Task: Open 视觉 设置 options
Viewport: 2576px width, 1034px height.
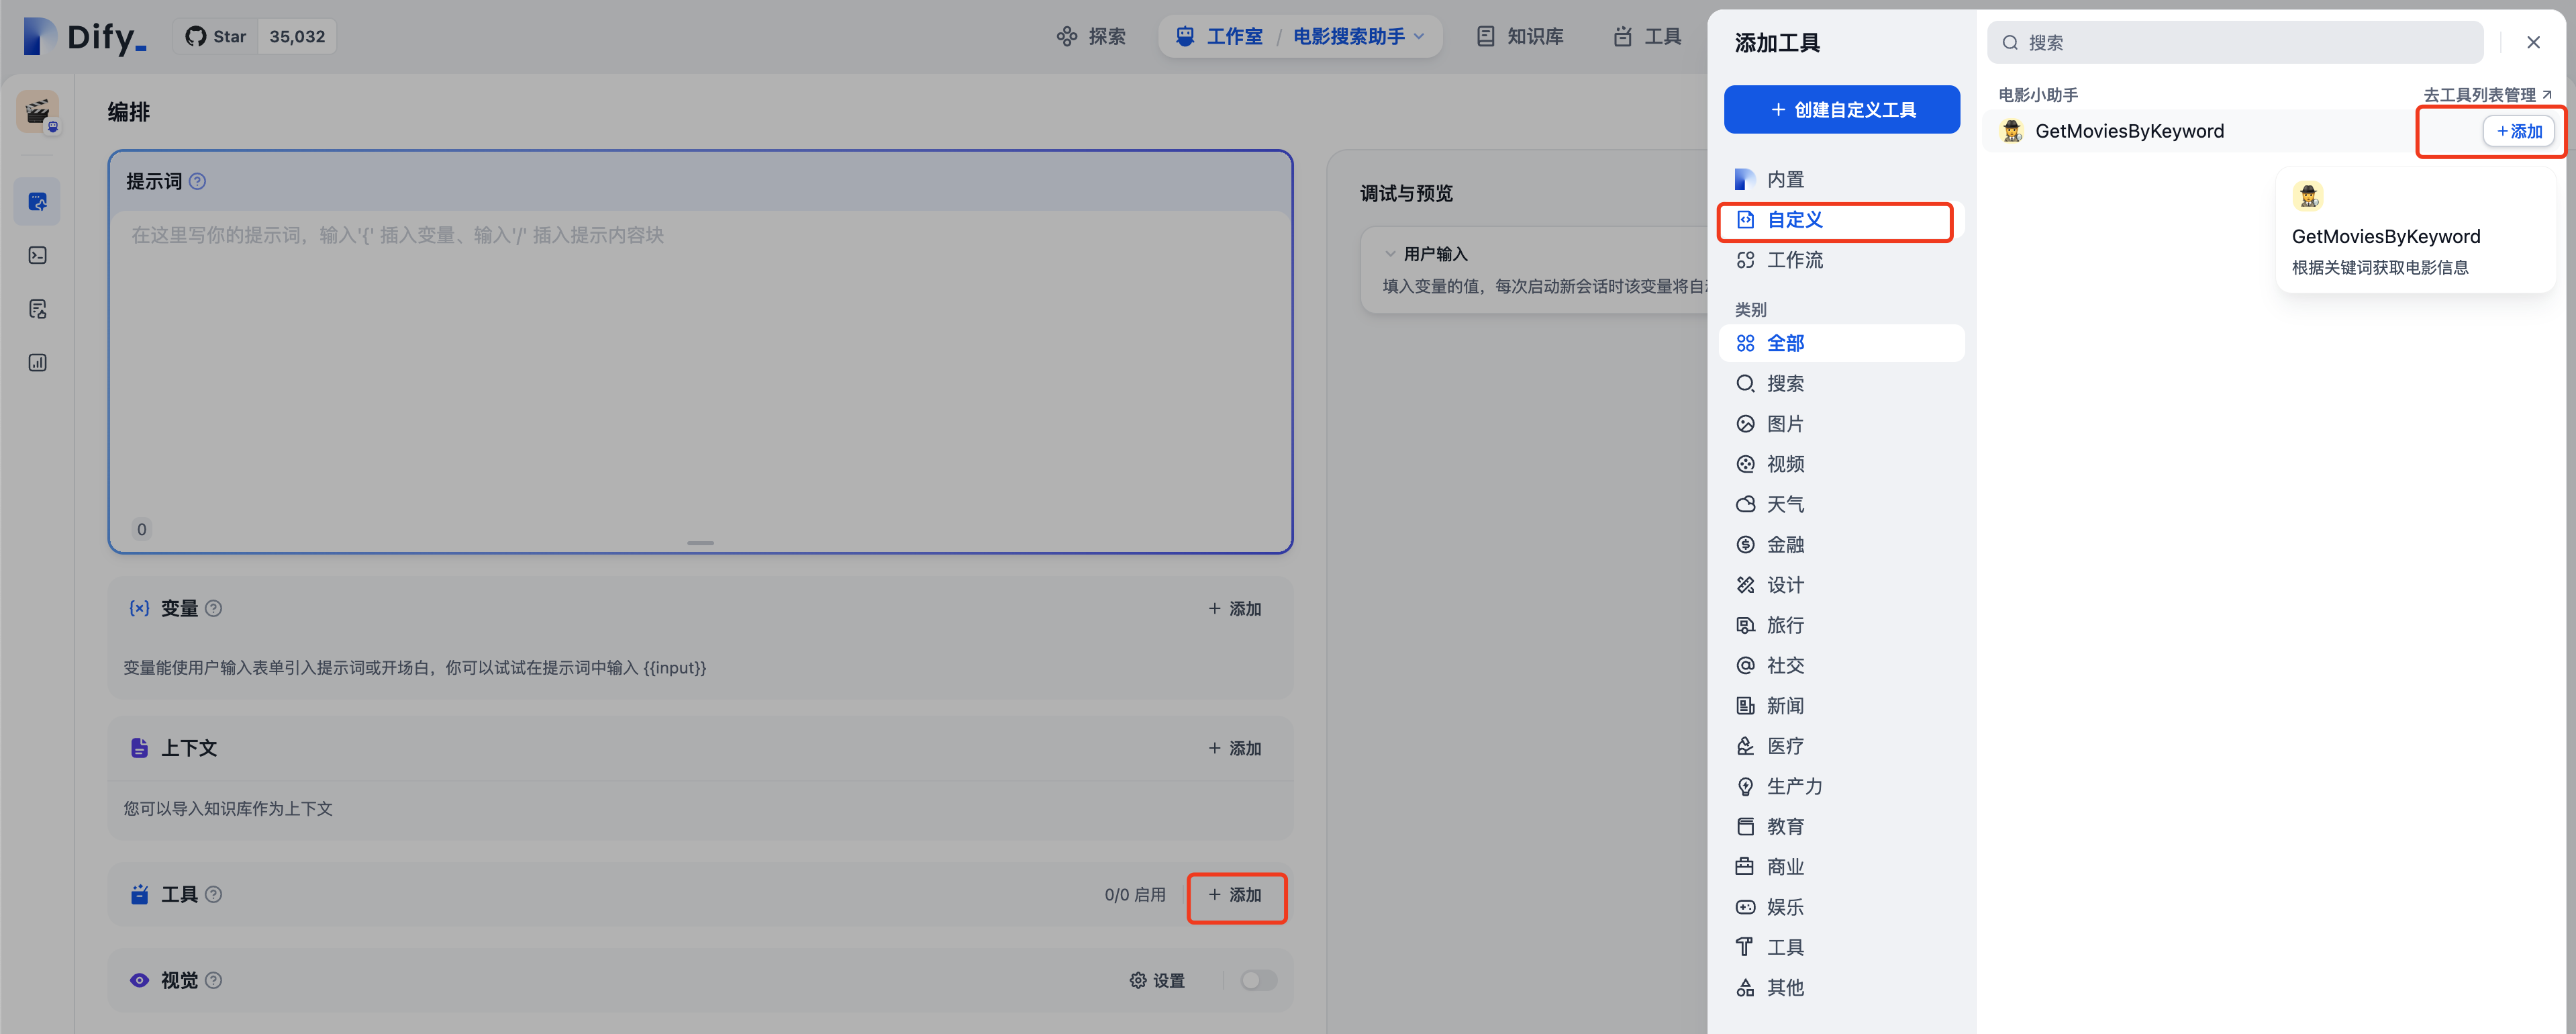Action: (1157, 980)
